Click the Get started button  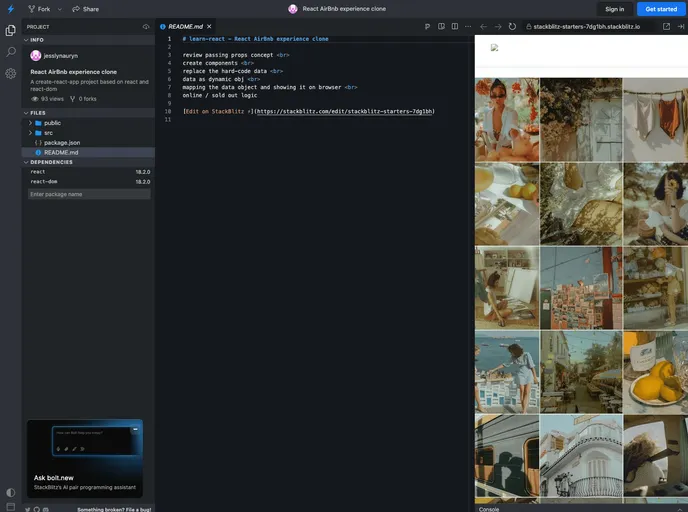(x=660, y=9)
